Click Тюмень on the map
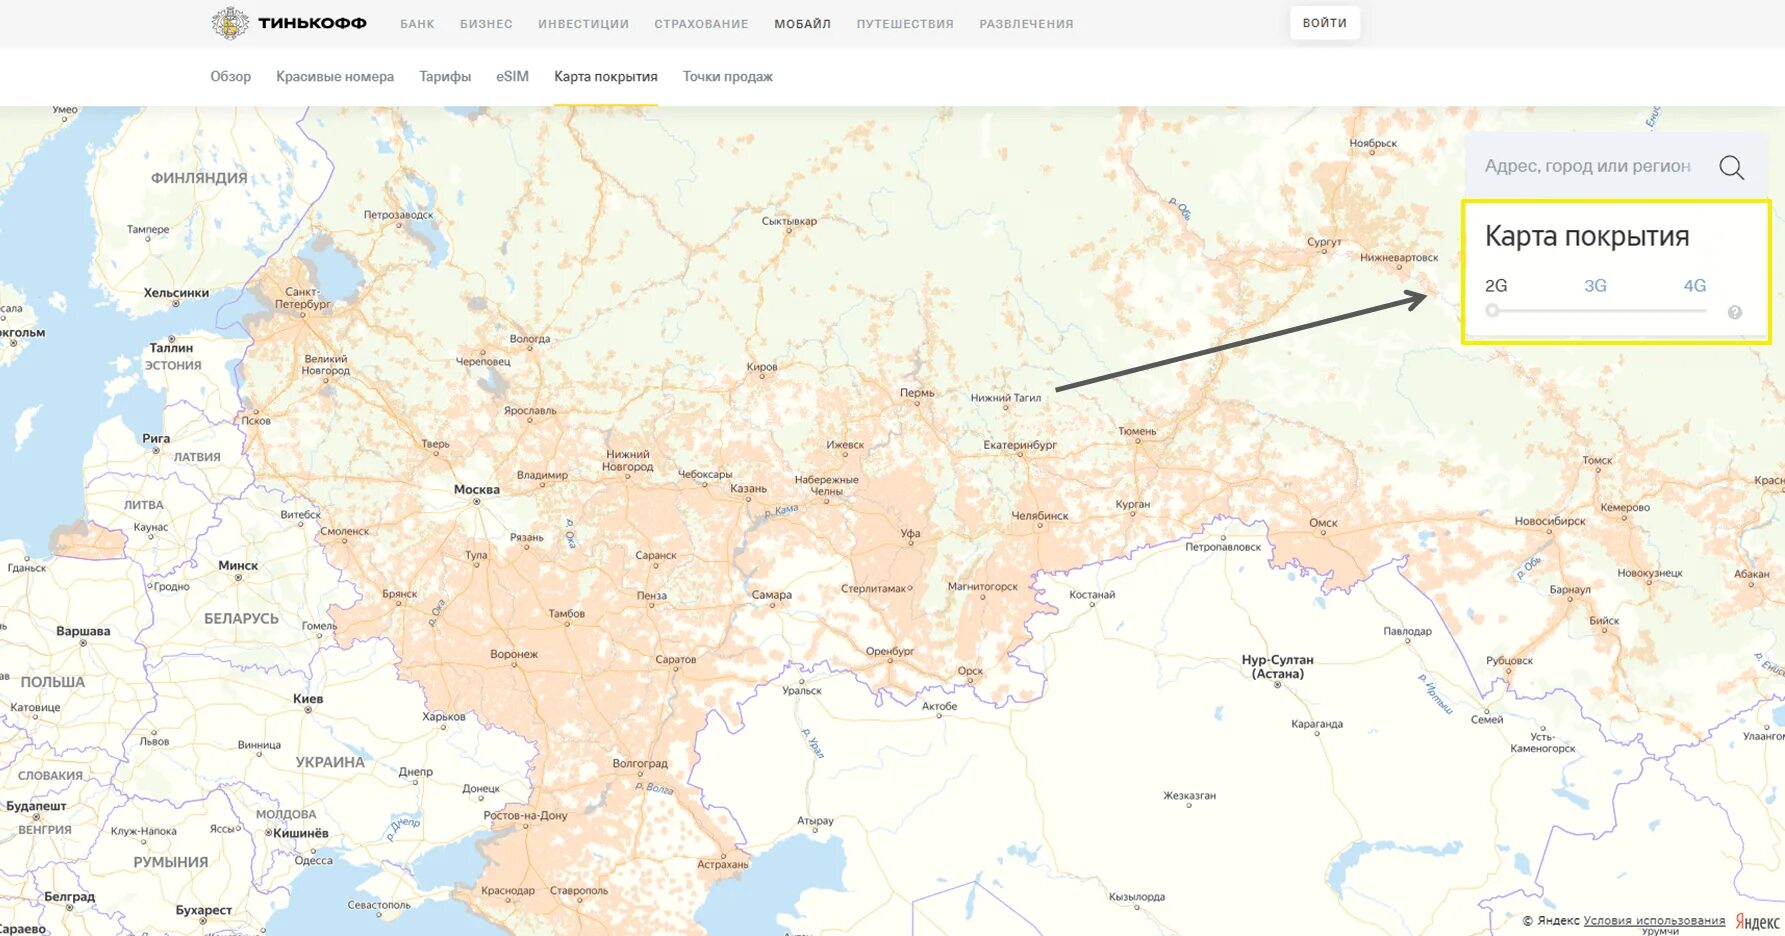Screen dimensions: 1785x936 (1137, 432)
